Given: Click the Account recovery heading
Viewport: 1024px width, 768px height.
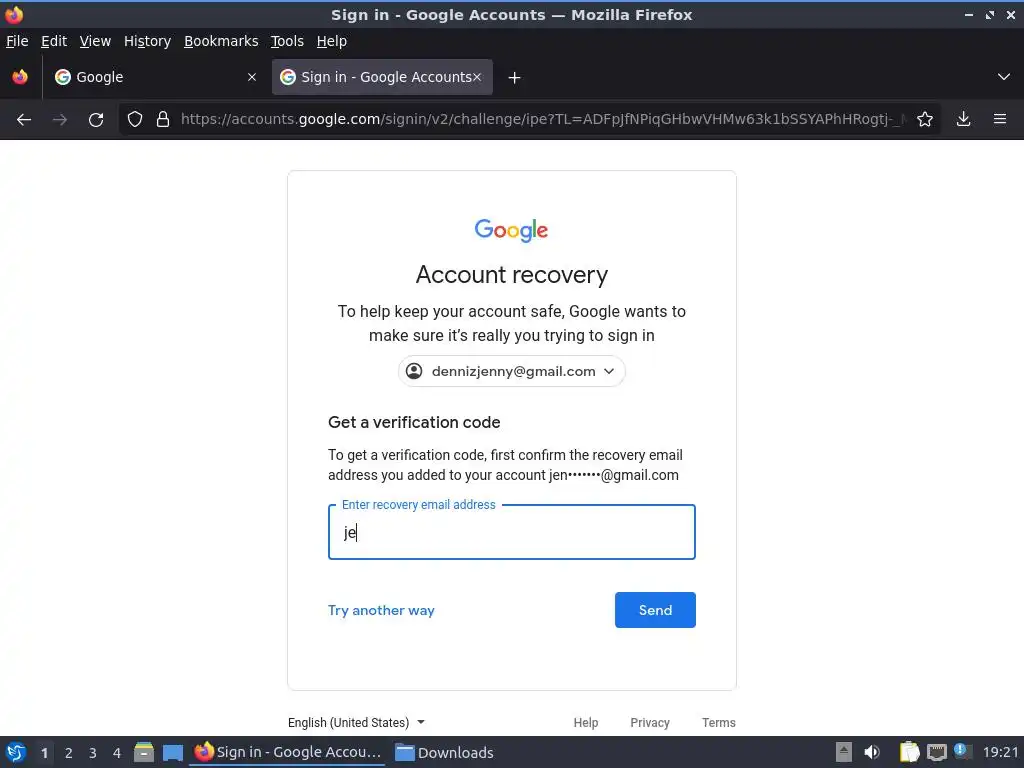Looking at the screenshot, I should point(511,275).
